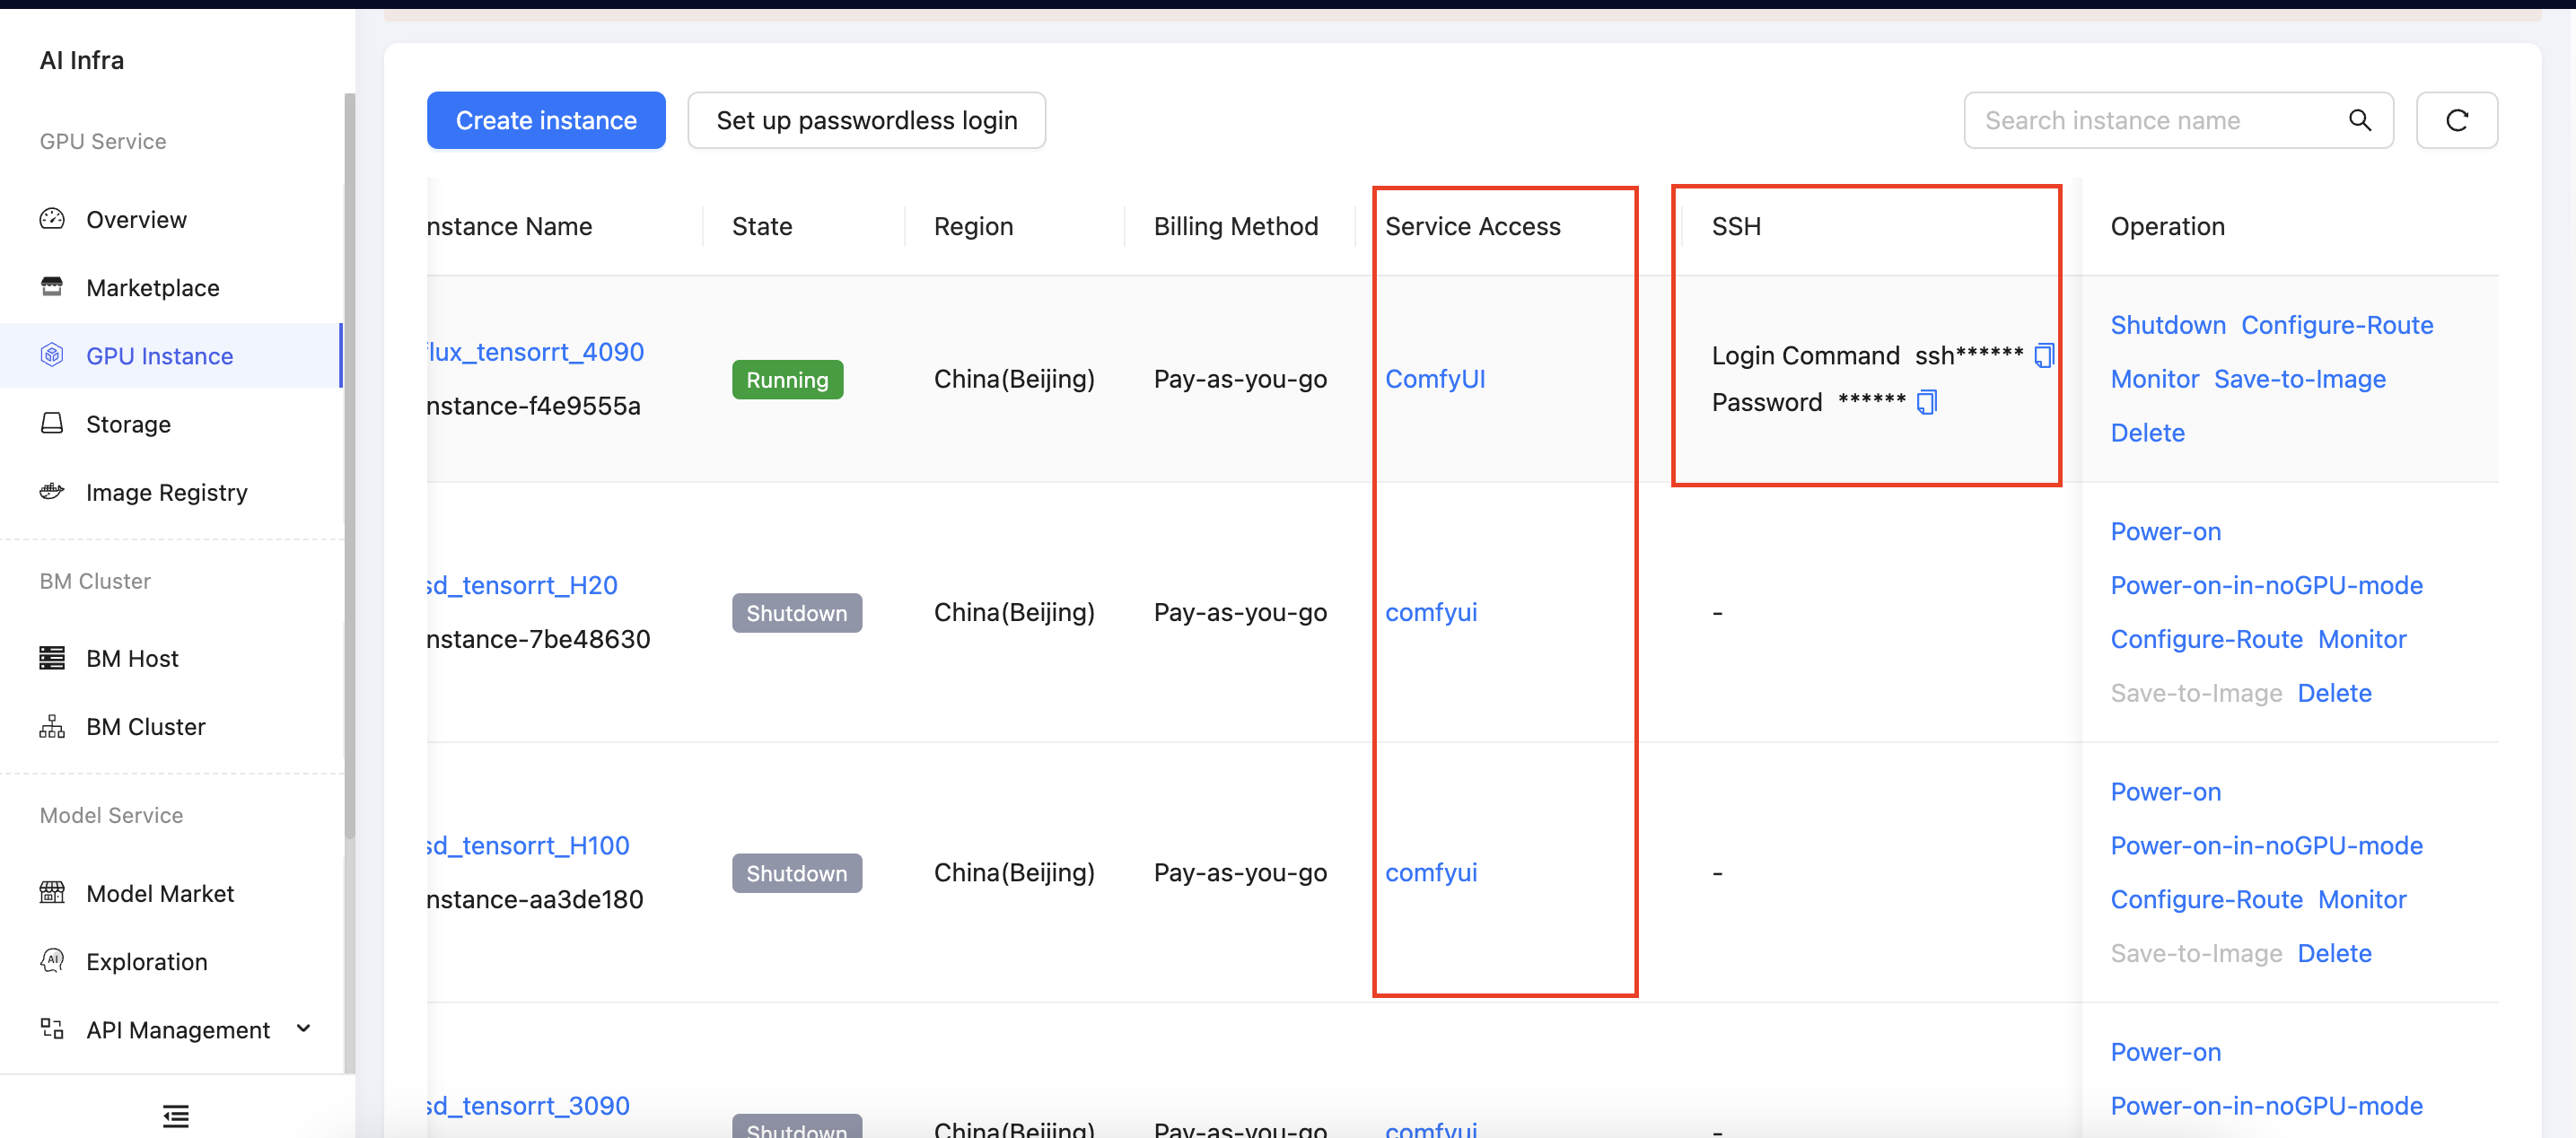Click the Billing Method column header

tap(1235, 226)
